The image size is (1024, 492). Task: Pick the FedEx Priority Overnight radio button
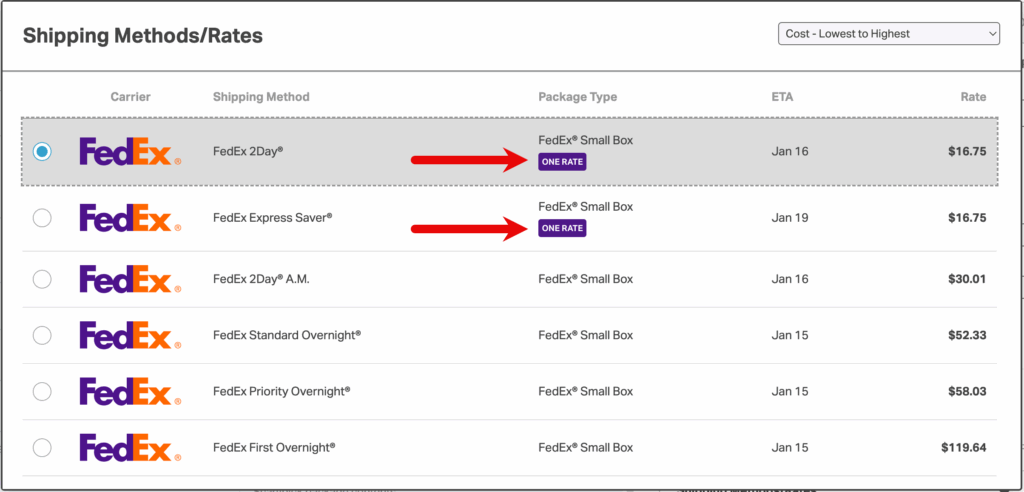pyautogui.click(x=42, y=392)
